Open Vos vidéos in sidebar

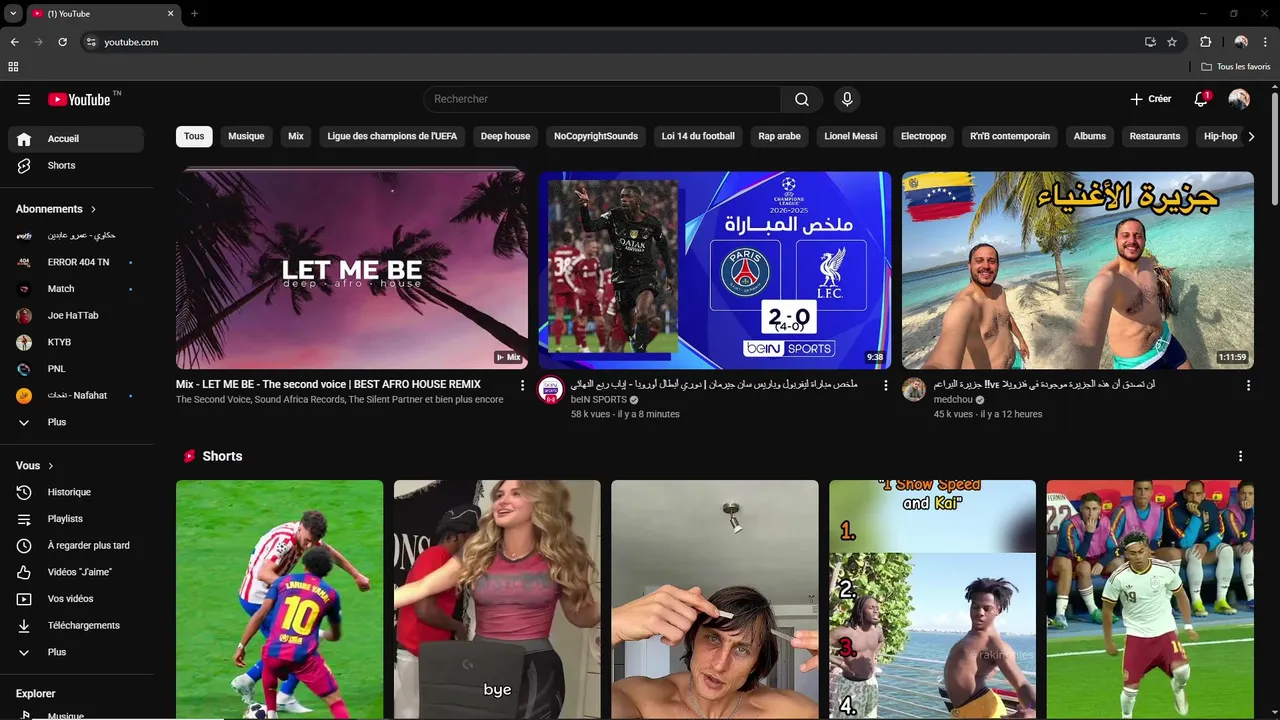(x=76, y=599)
